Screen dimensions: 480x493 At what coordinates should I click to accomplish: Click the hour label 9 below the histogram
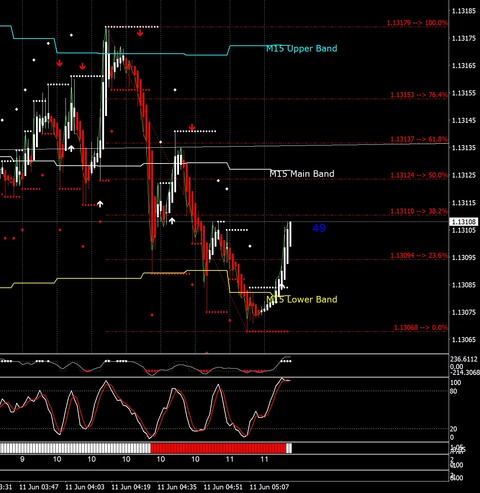pyautogui.click(x=22, y=459)
